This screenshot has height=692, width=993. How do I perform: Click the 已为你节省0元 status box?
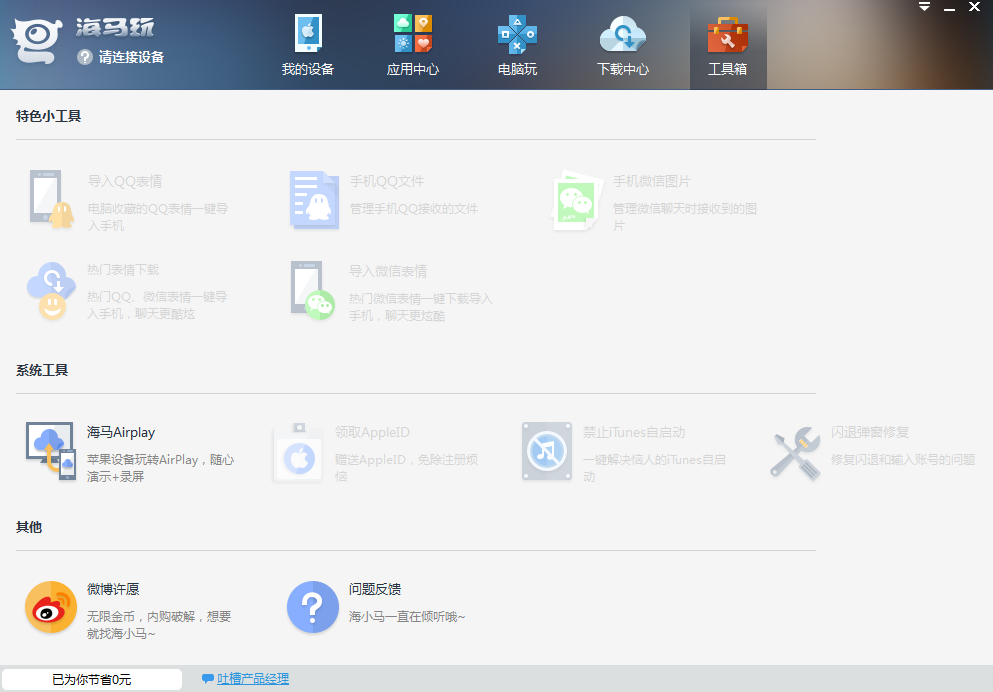tap(92, 679)
